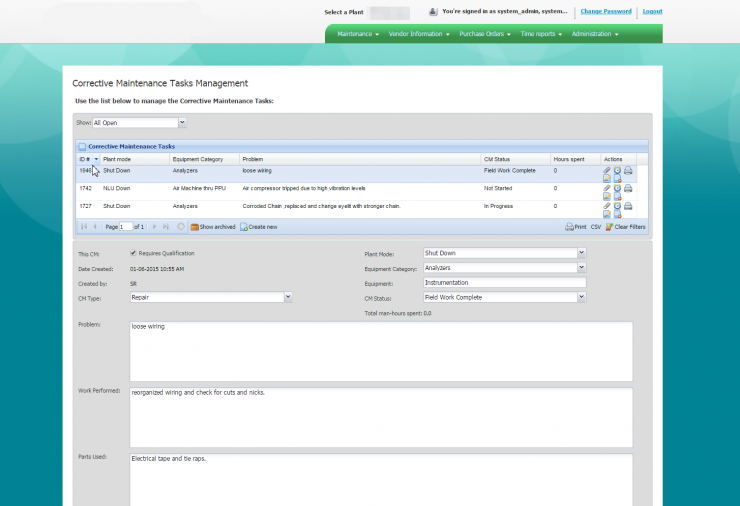The image size is (740, 506).
Task: Click 'In Progress' status cell
Action: [498, 206]
